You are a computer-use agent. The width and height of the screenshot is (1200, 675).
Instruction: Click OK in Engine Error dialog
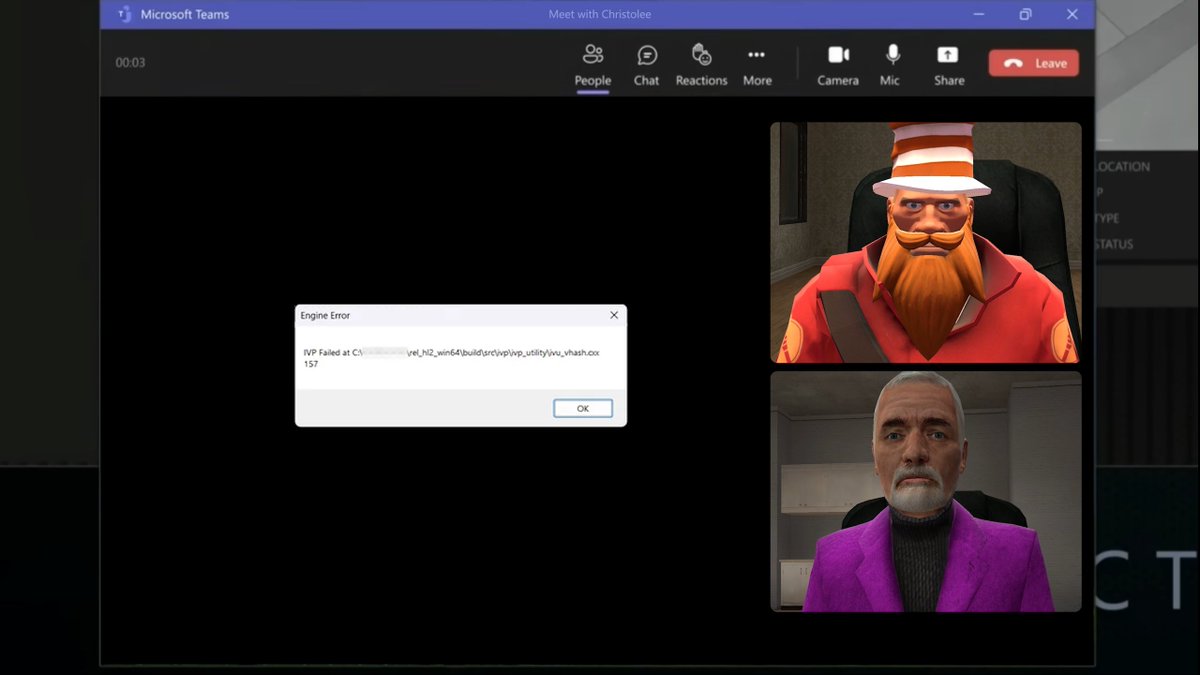583,408
